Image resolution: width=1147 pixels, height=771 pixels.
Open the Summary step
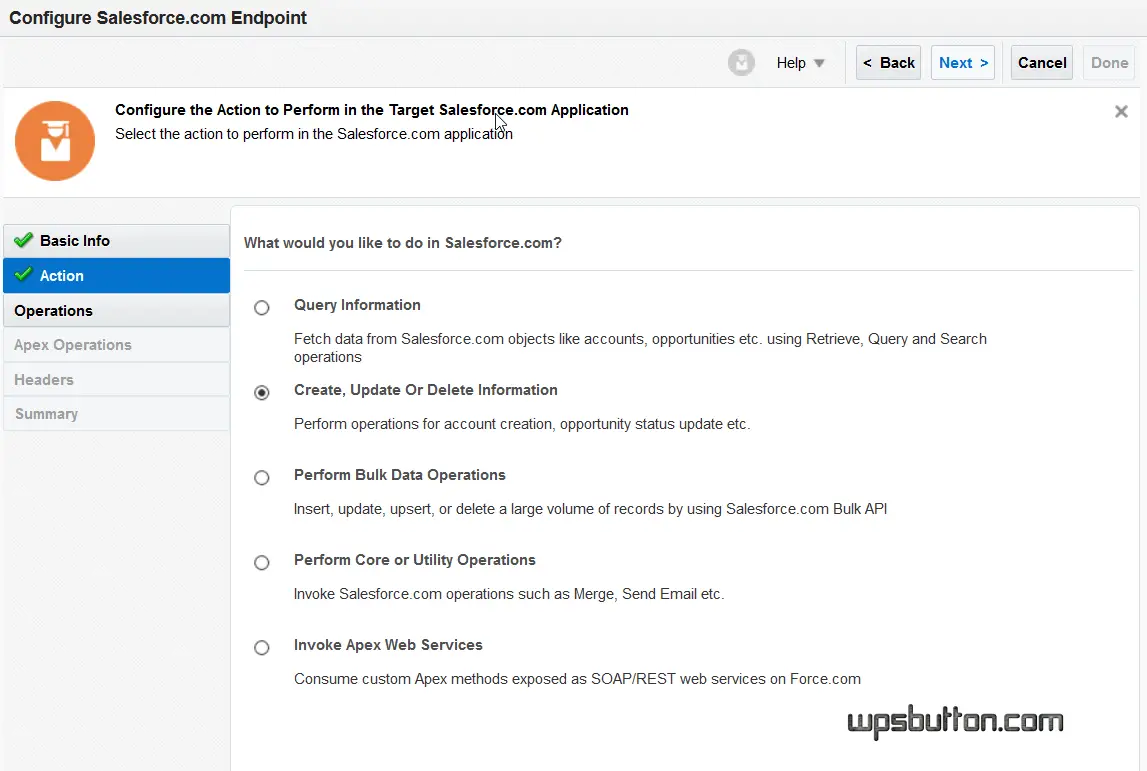coord(116,413)
